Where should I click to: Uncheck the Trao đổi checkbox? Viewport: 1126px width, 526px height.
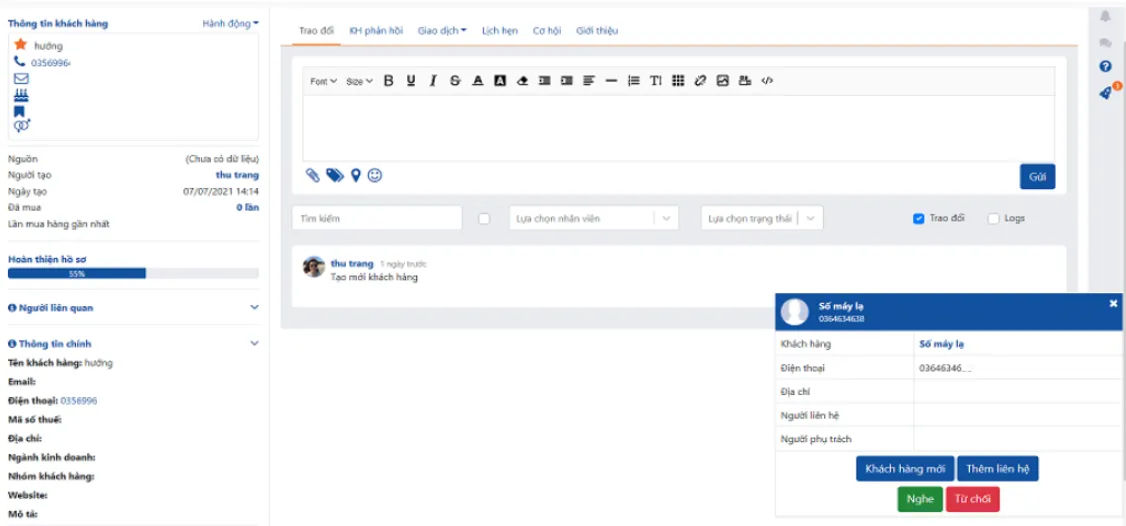(x=918, y=218)
